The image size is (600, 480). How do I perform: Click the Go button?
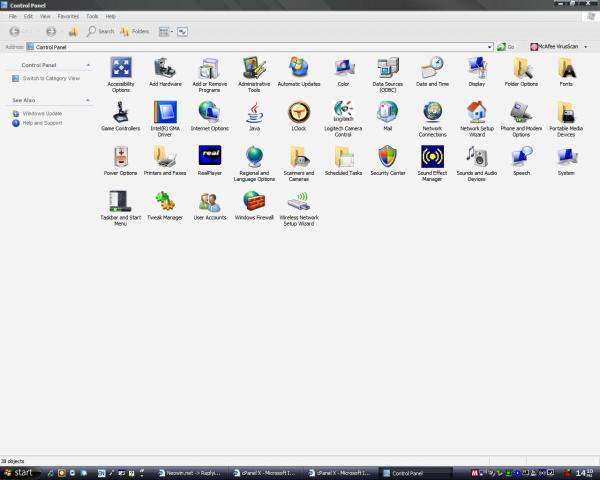pyautogui.click(x=506, y=47)
